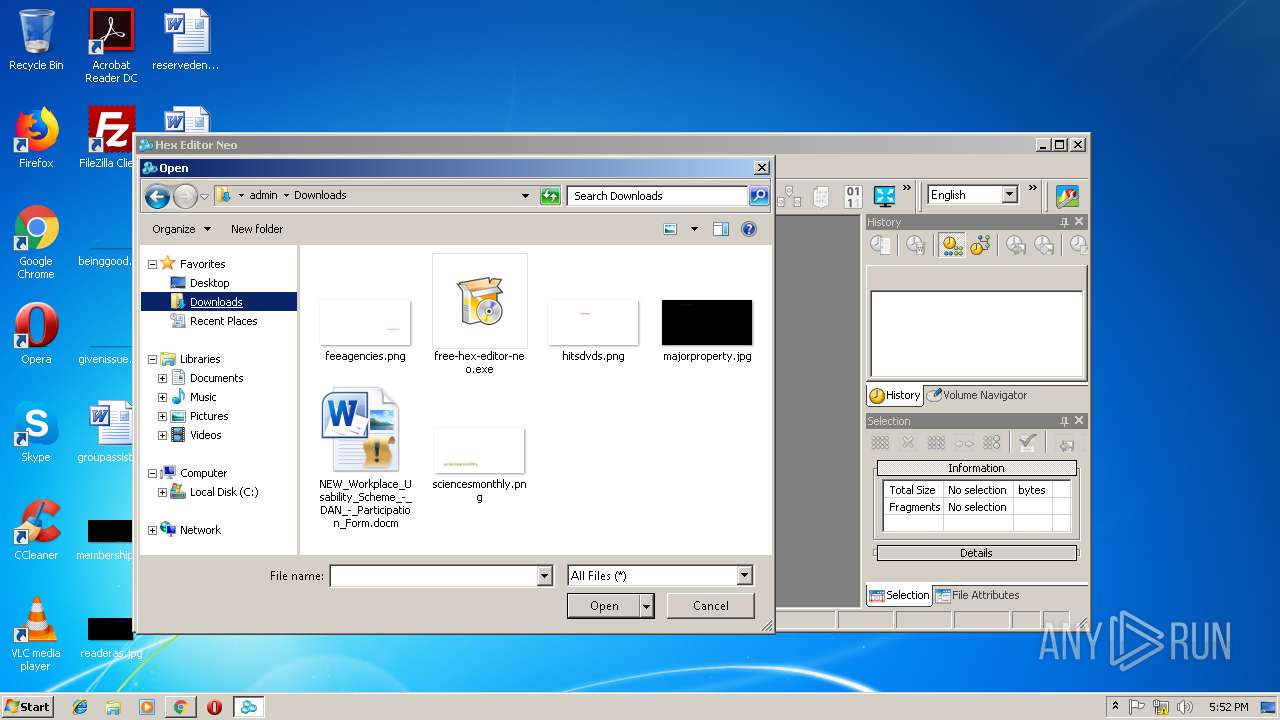This screenshot has width=1280, height=720.
Task: Click admin in the address bar path
Action: point(263,196)
